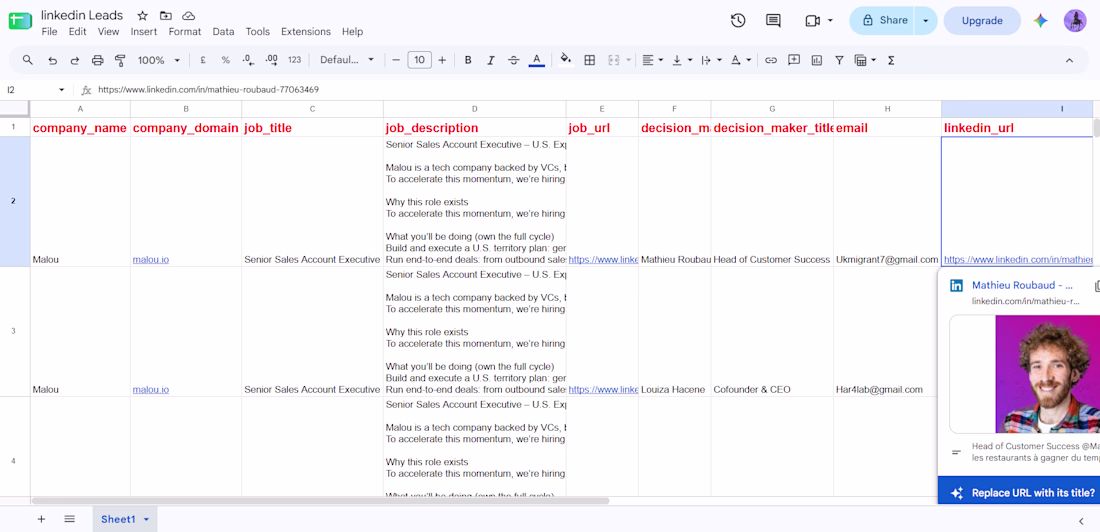Open the Insert menu

144,32
